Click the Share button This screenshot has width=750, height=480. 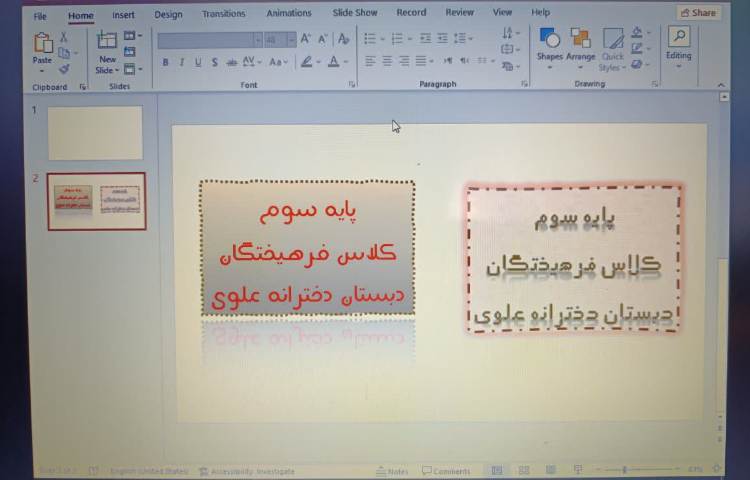click(x=699, y=13)
